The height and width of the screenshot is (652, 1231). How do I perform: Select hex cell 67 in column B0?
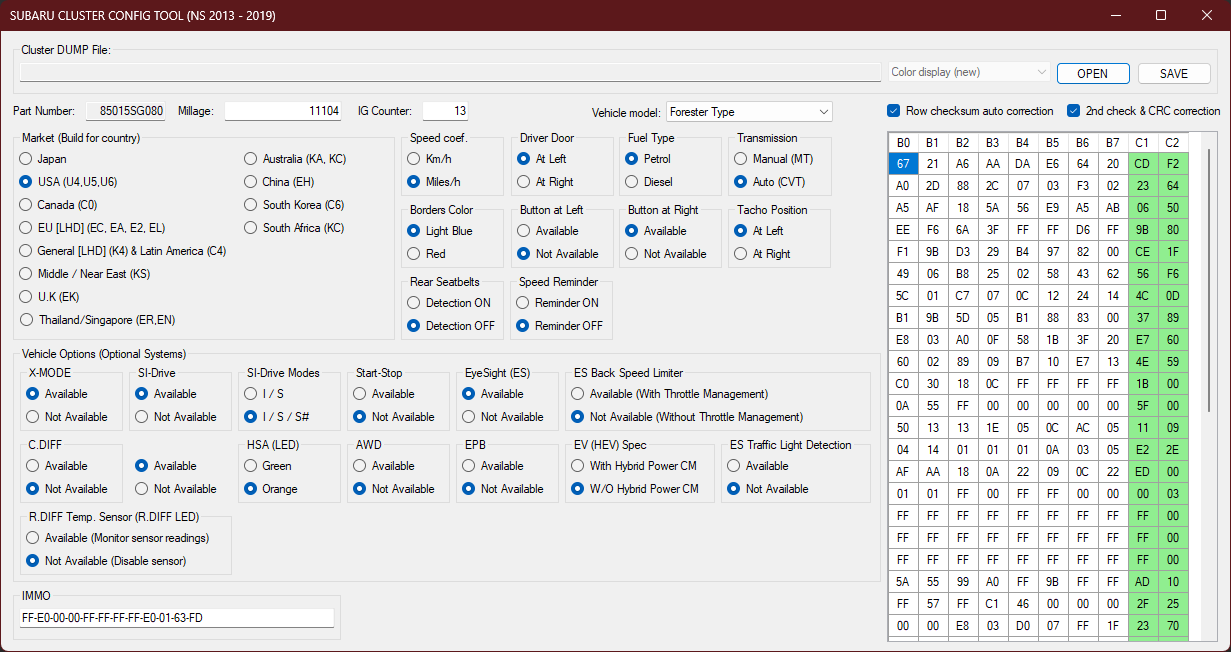tap(902, 163)
